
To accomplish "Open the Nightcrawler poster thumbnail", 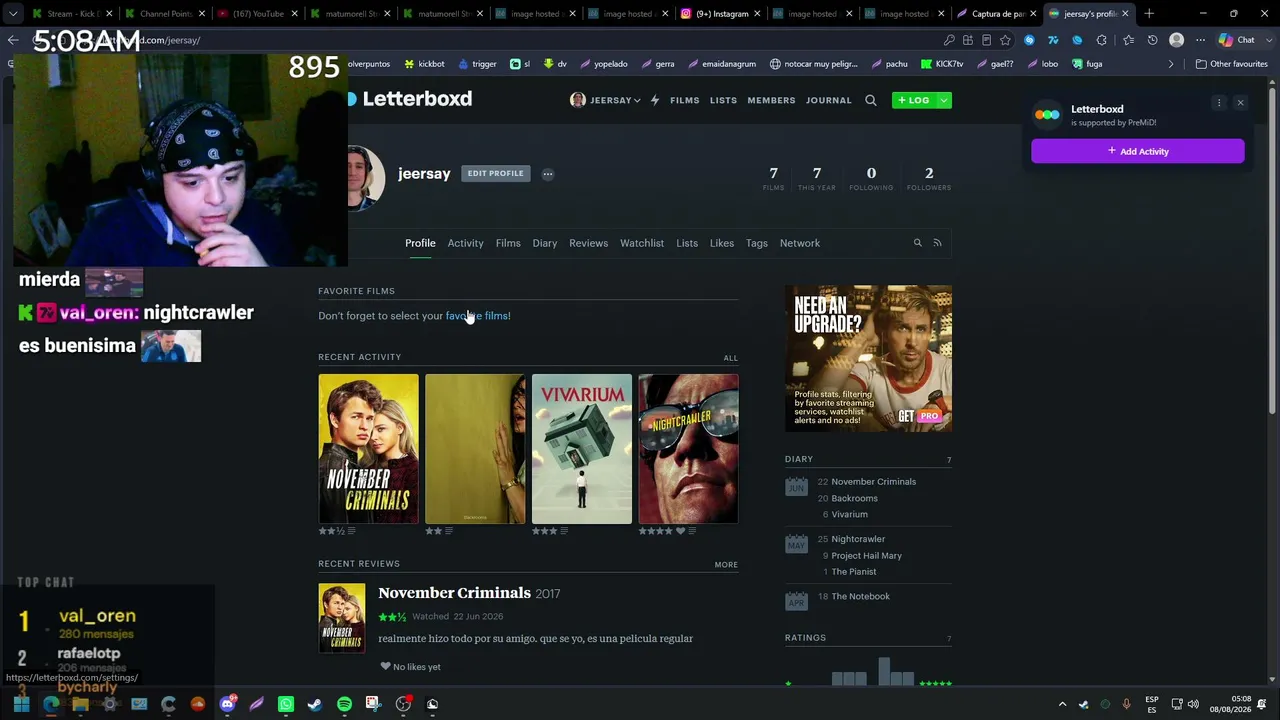I will tap(689, 449).
